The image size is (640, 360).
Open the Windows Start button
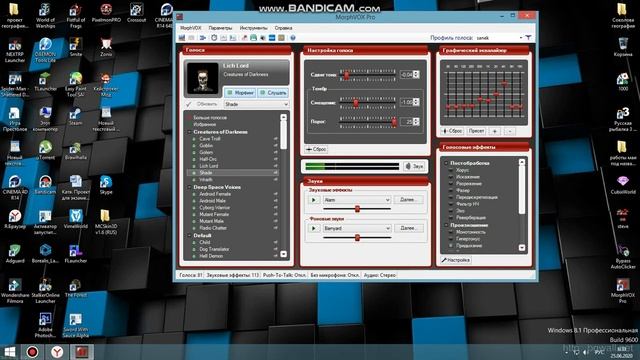pyautogui.click(x=9, y=352)
